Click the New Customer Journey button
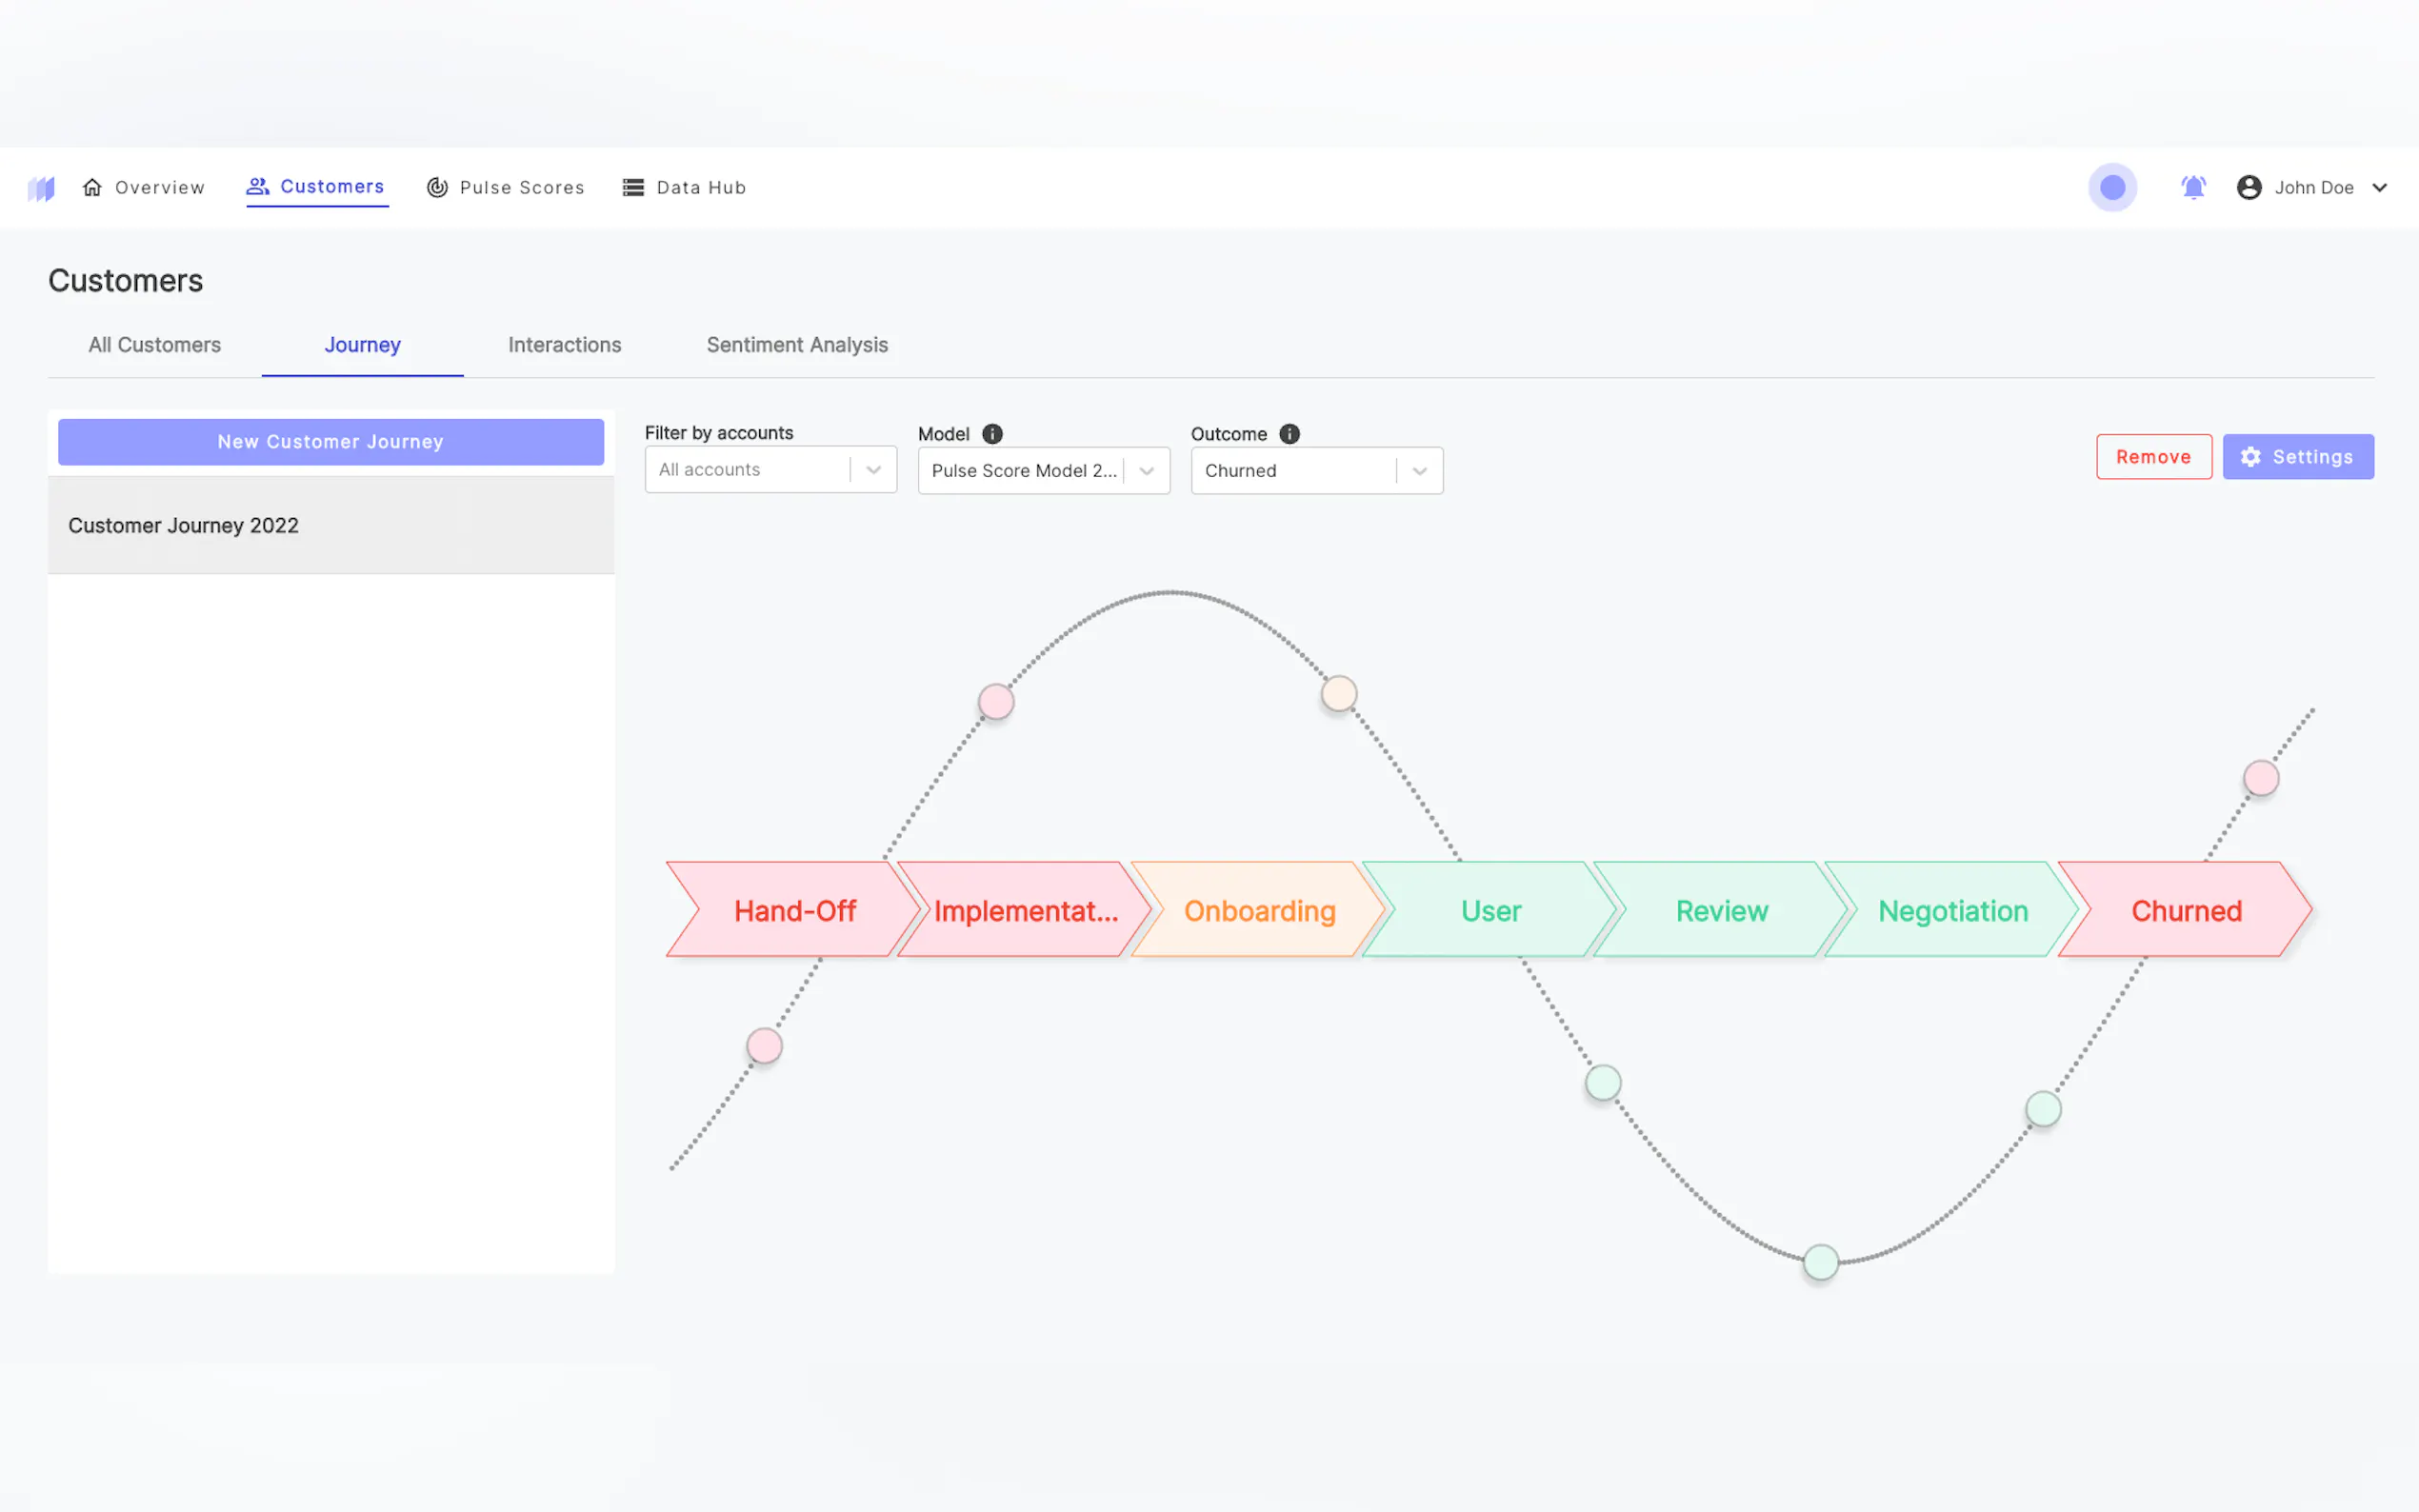The width and height of the screenshot is (2419, 1512). 330,442
